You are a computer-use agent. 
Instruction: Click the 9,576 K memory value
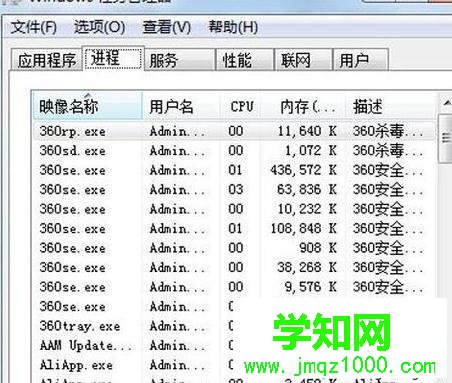point(311,287)
